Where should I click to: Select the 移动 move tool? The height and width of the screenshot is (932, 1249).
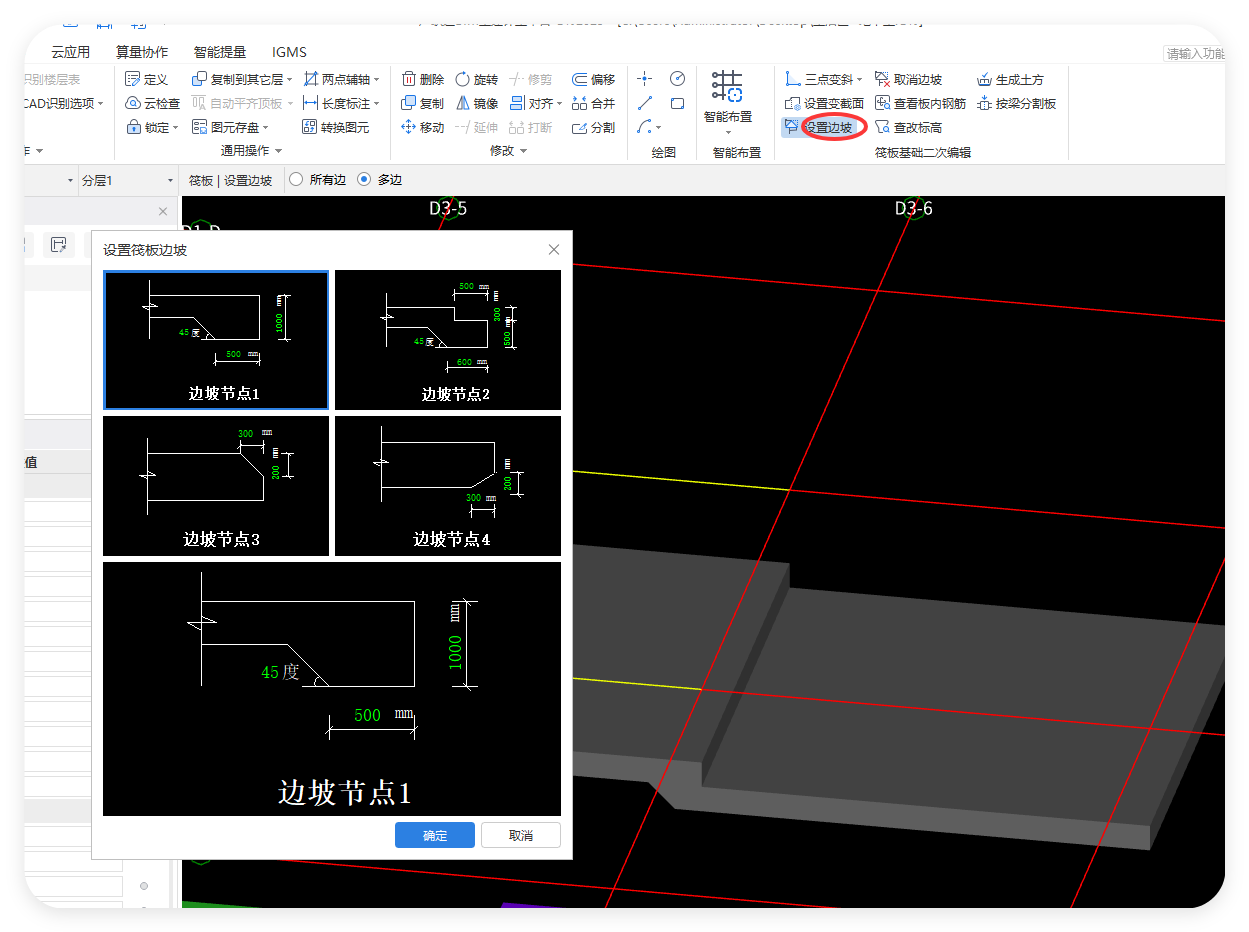422,127
